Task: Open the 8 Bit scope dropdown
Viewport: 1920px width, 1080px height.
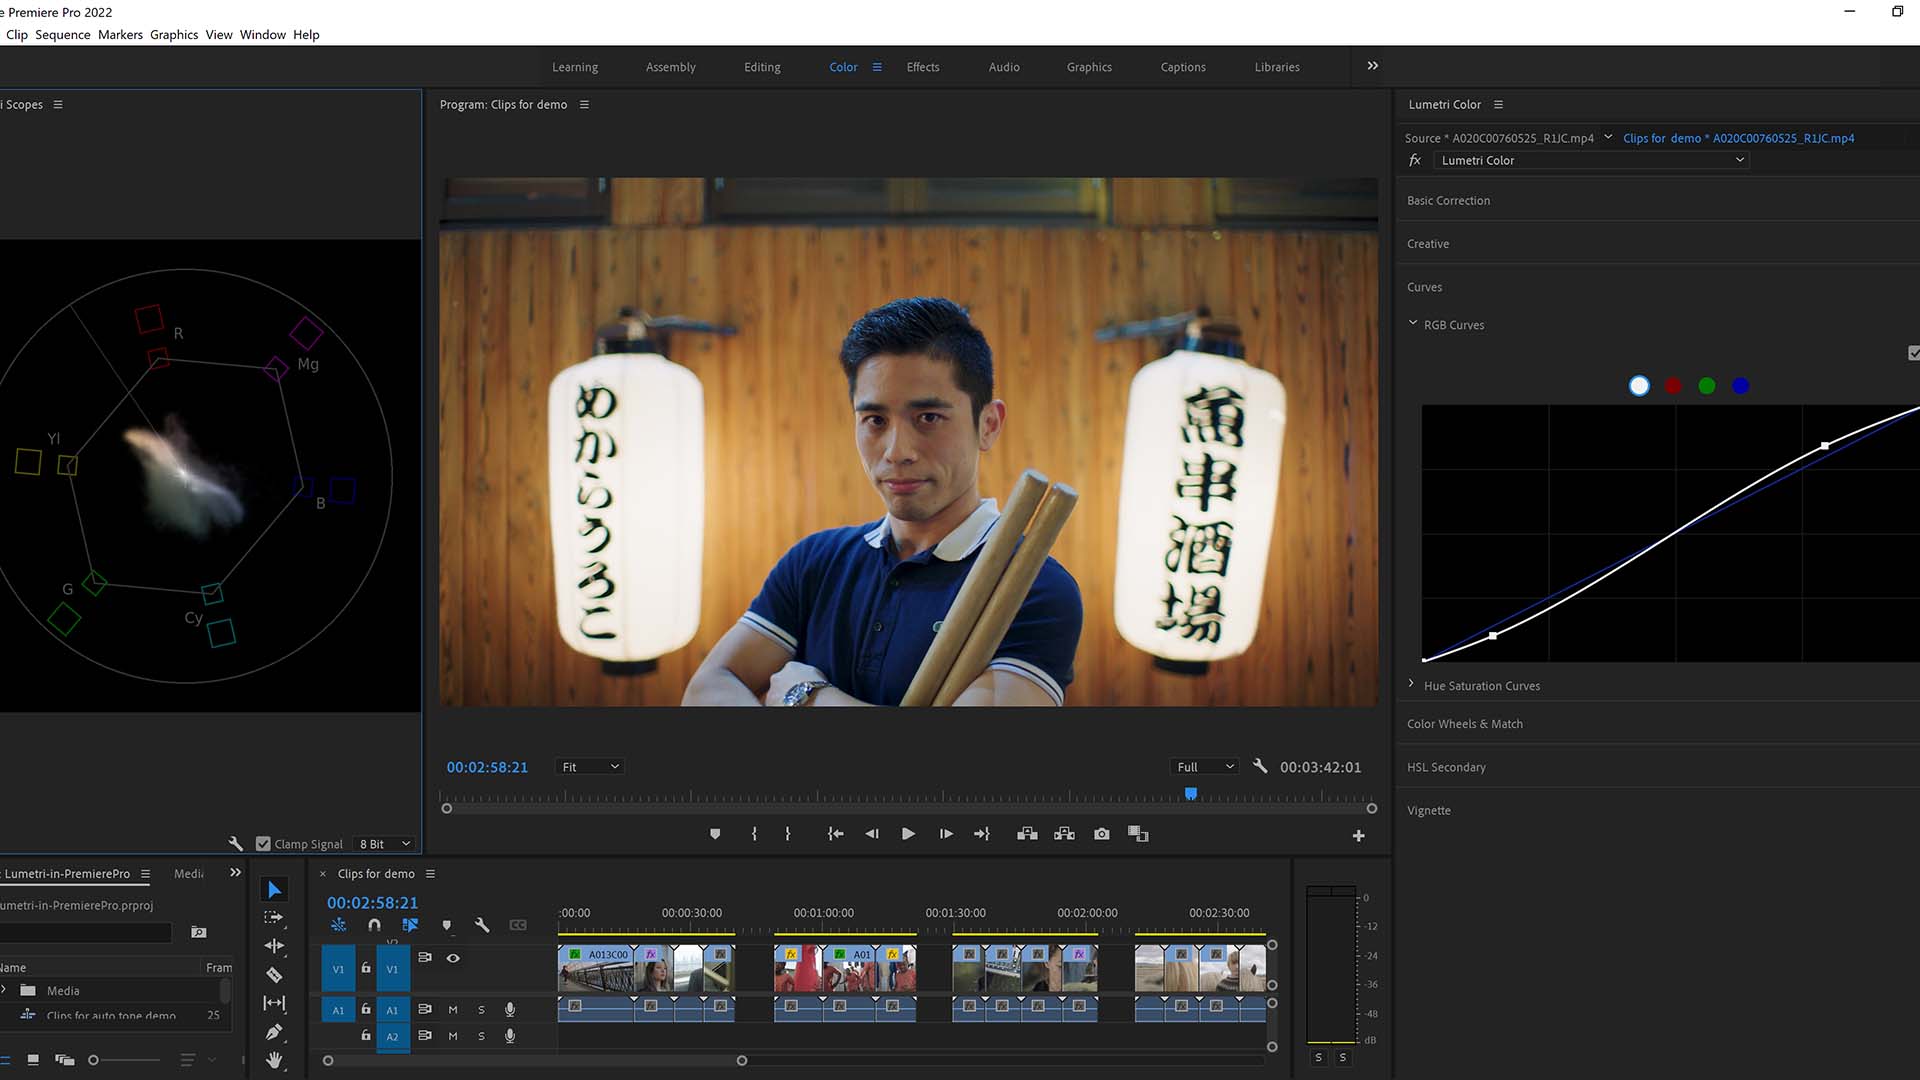Action: click(x=383, y=843)
